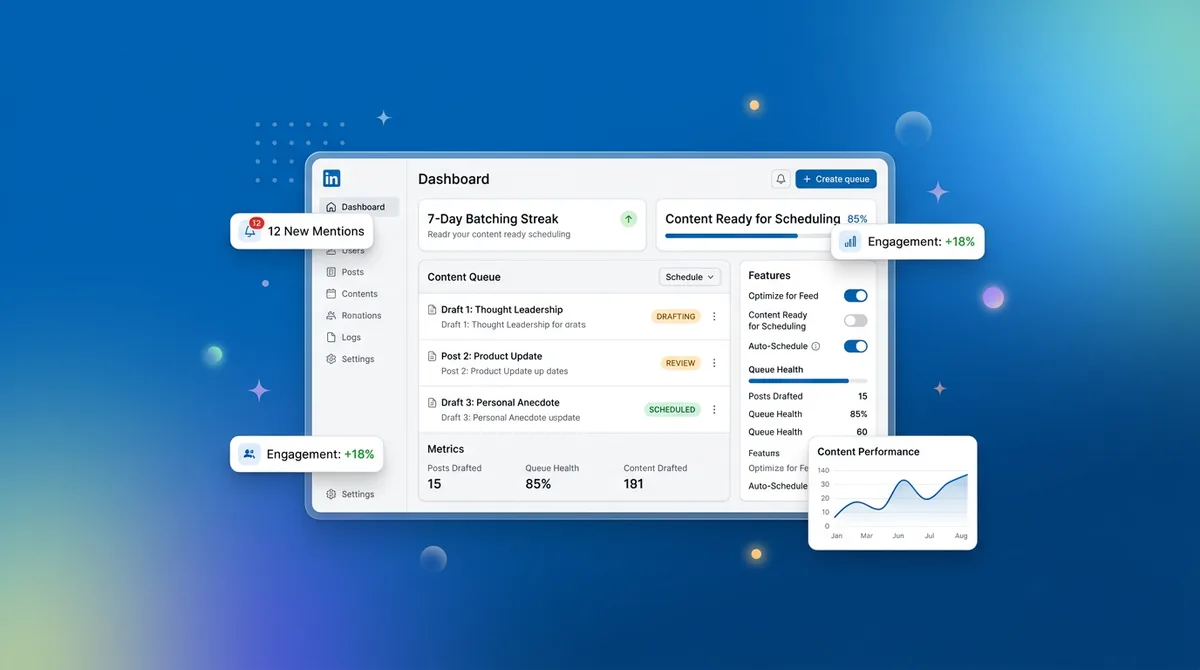Disable the Auto-Schedule switch
Viewport: 1200px width, 670px height.
click(x=855, y=347)
